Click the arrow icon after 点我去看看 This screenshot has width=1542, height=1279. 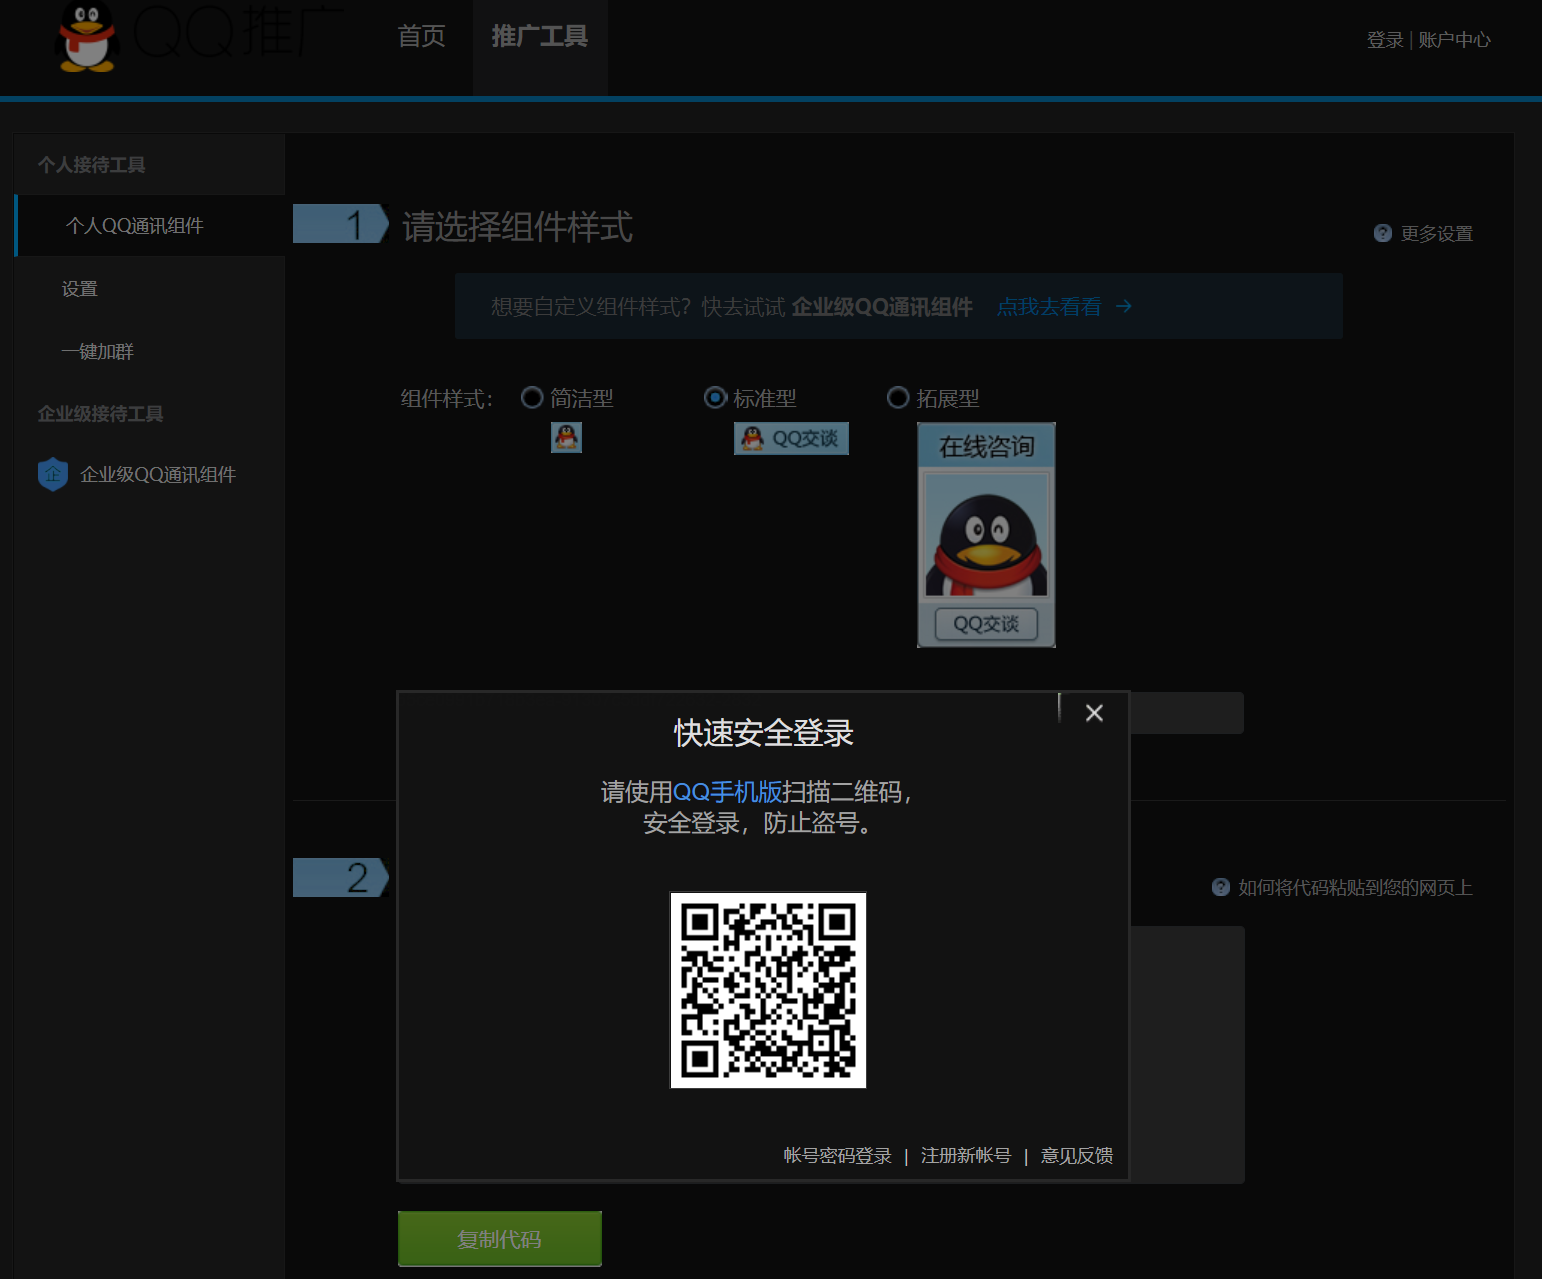1124,307
